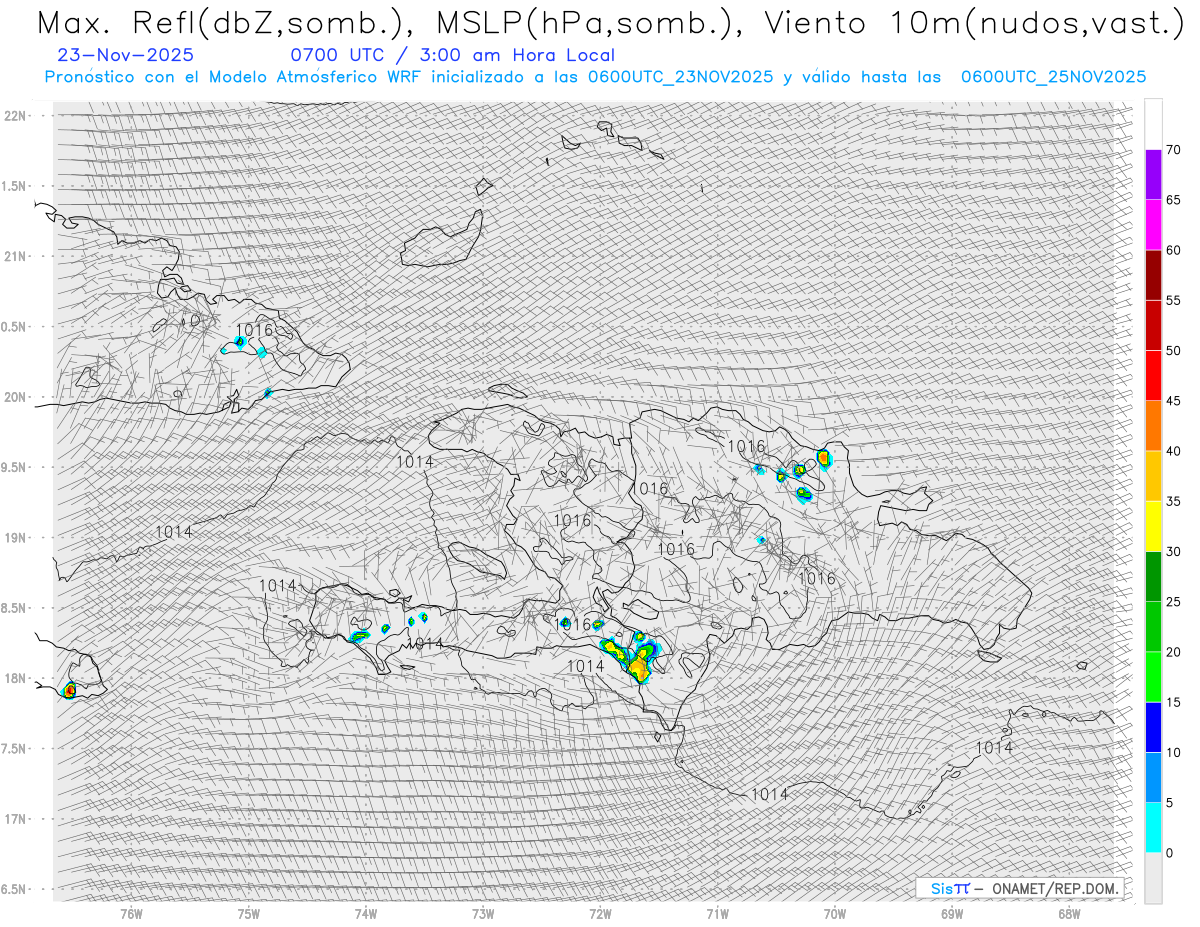This screenshot has width=1200, height=927.
Task: Click the '75W' longitude label
Action: (x=249, y=913)
